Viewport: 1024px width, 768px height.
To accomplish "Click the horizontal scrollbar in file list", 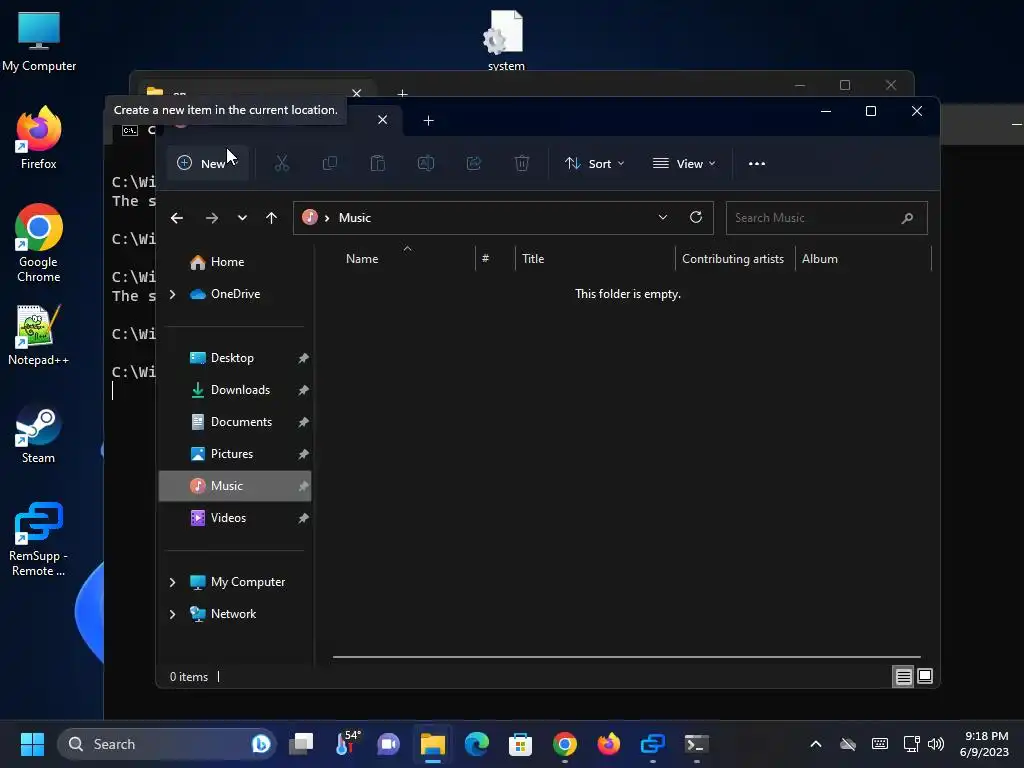I will click(627, 657).
